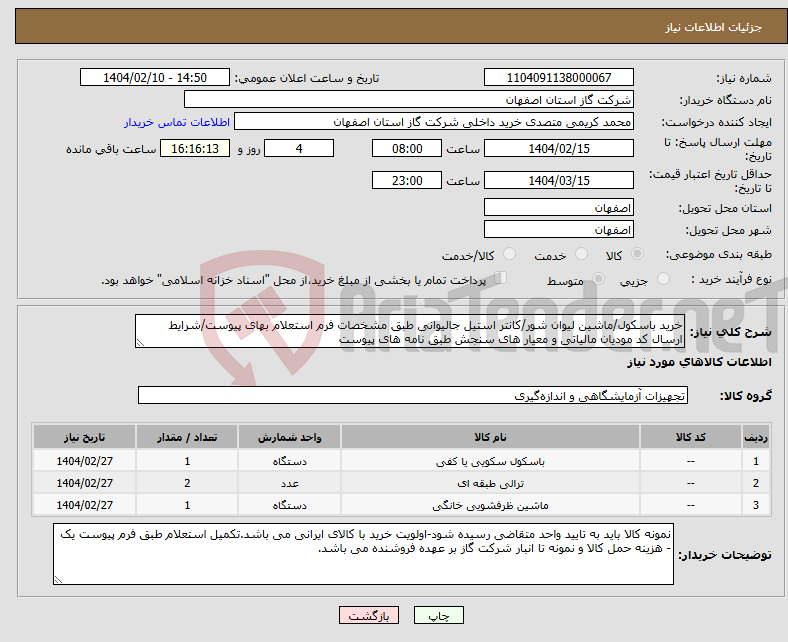Click the announcement date 1404/02/10 field

[x=155, y=77]
